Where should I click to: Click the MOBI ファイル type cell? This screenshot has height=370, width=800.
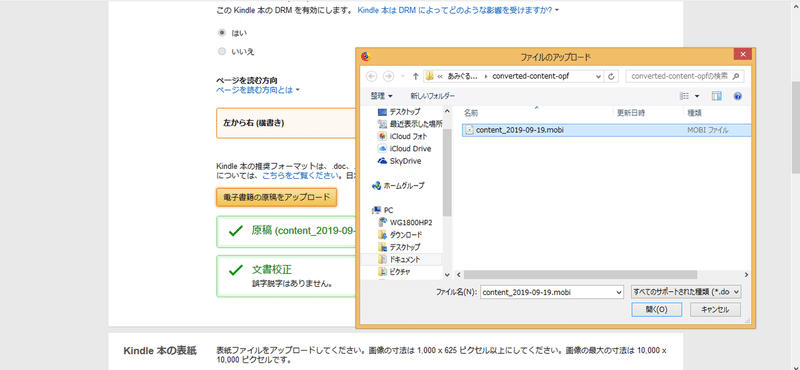click(x=708, y=130)
